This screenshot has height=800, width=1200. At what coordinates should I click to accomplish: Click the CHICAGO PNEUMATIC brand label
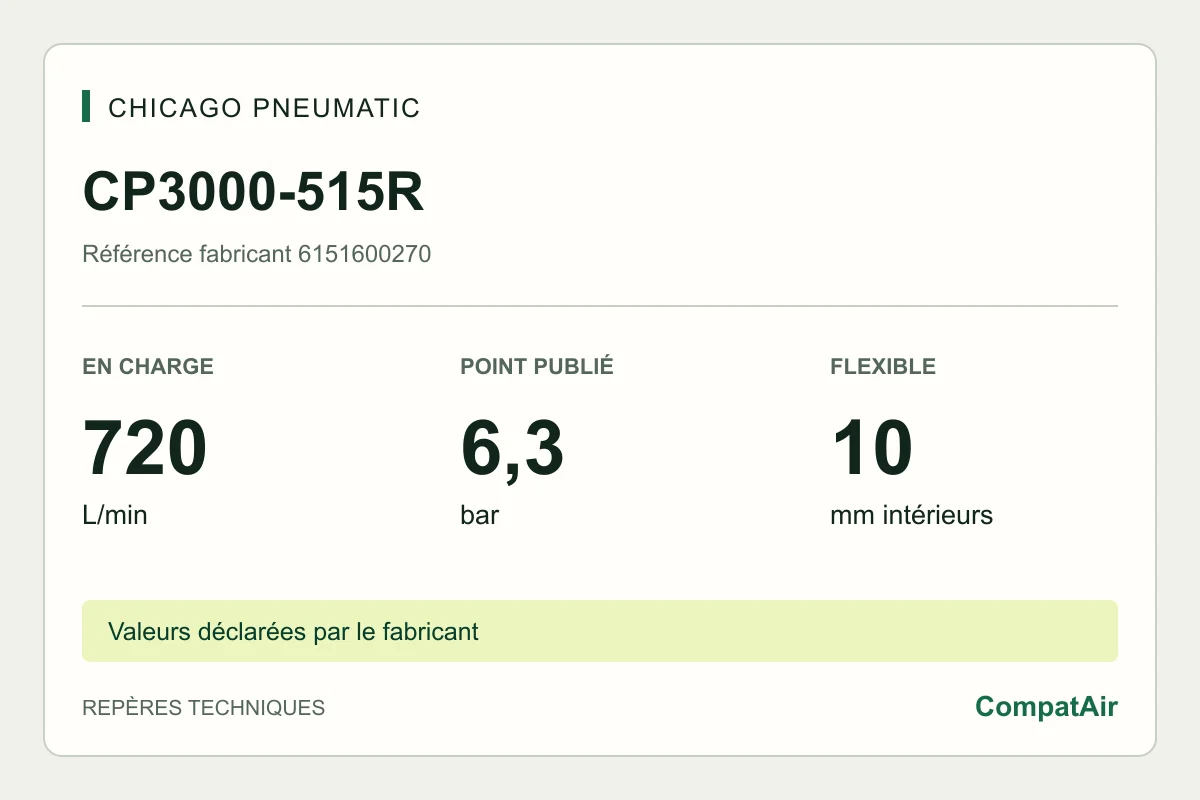pos(264,107)
